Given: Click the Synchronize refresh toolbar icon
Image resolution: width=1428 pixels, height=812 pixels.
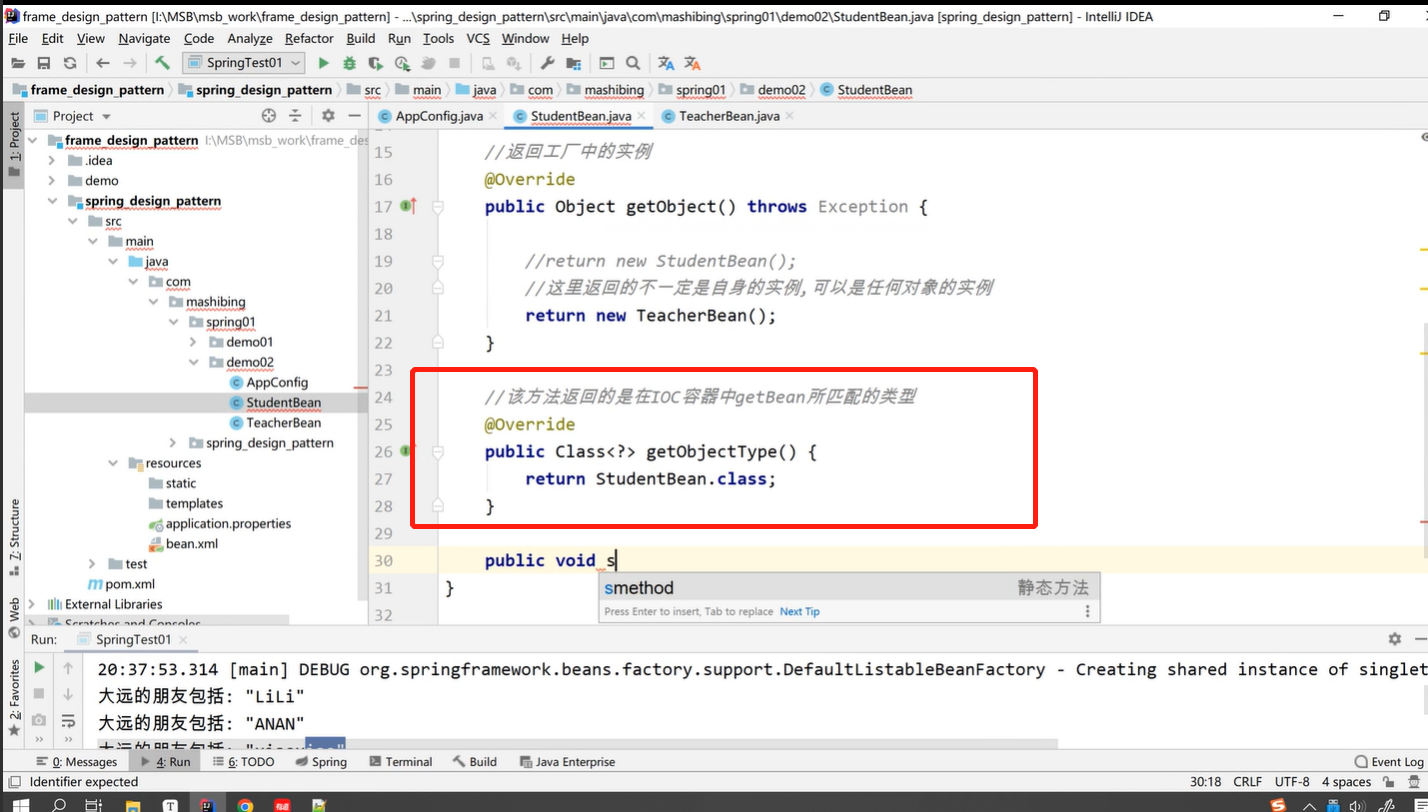Looking at the screenshot, I should (69, 63).
